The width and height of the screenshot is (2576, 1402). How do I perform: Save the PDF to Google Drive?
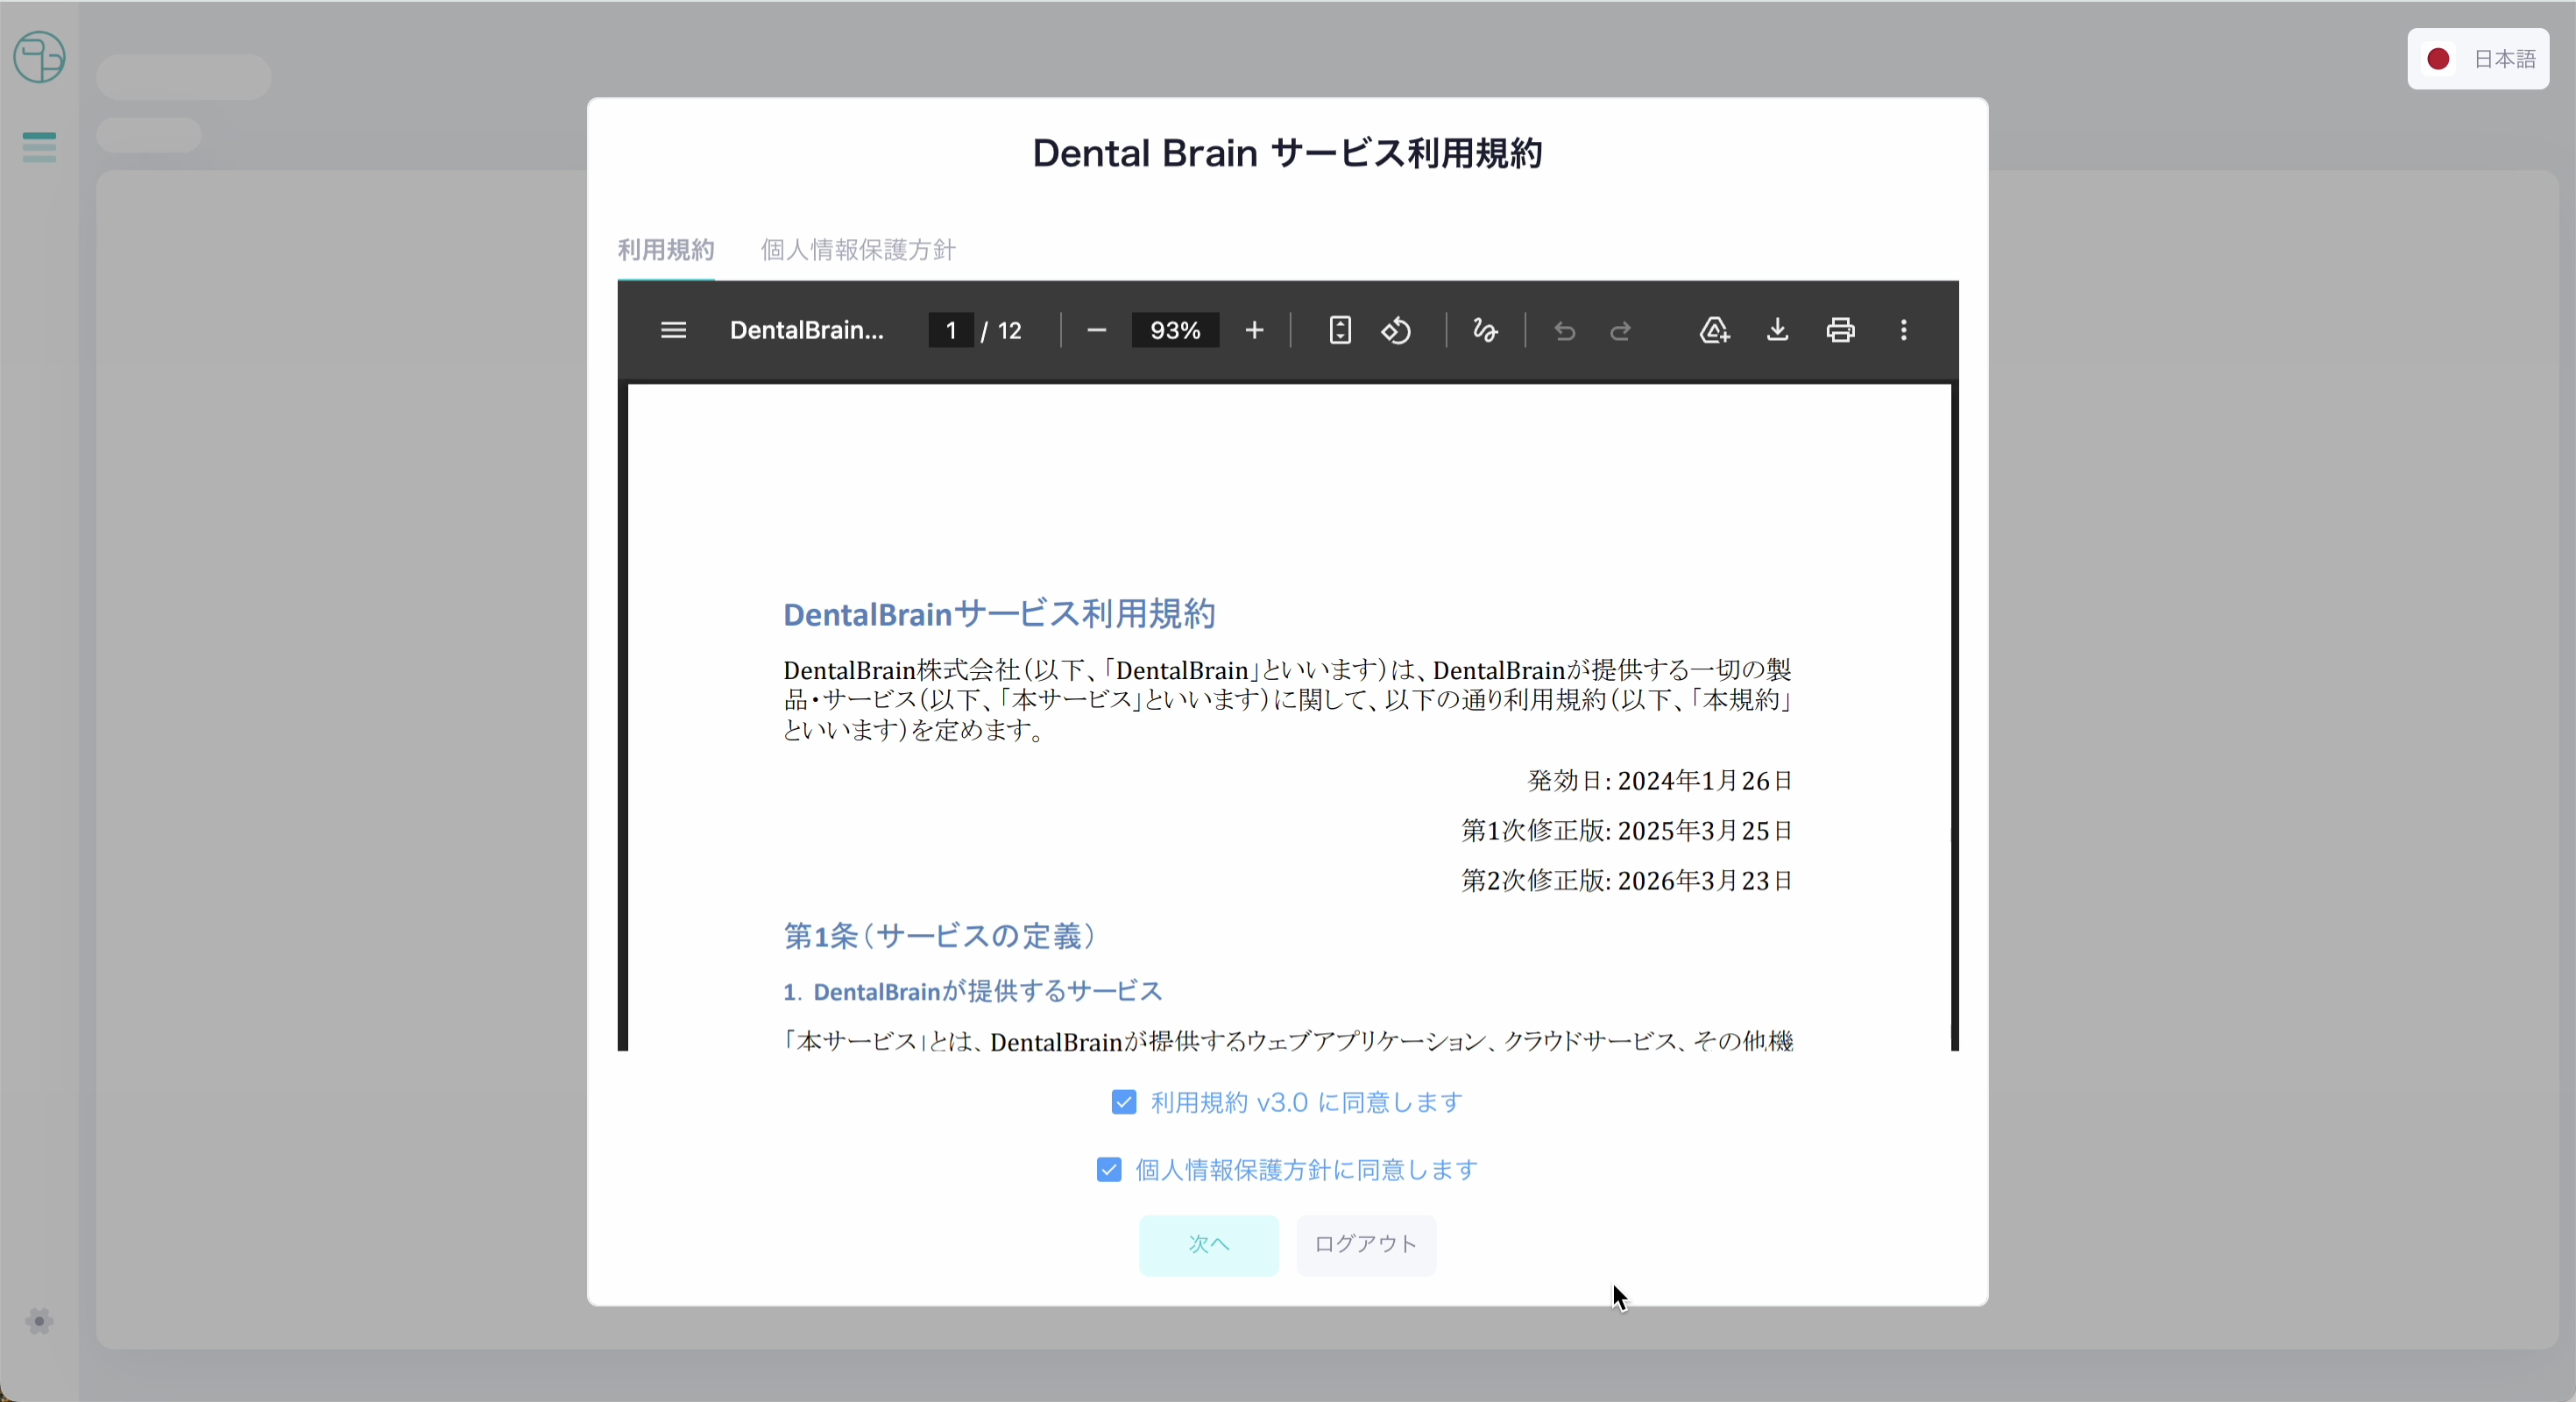click(1714, 331)
